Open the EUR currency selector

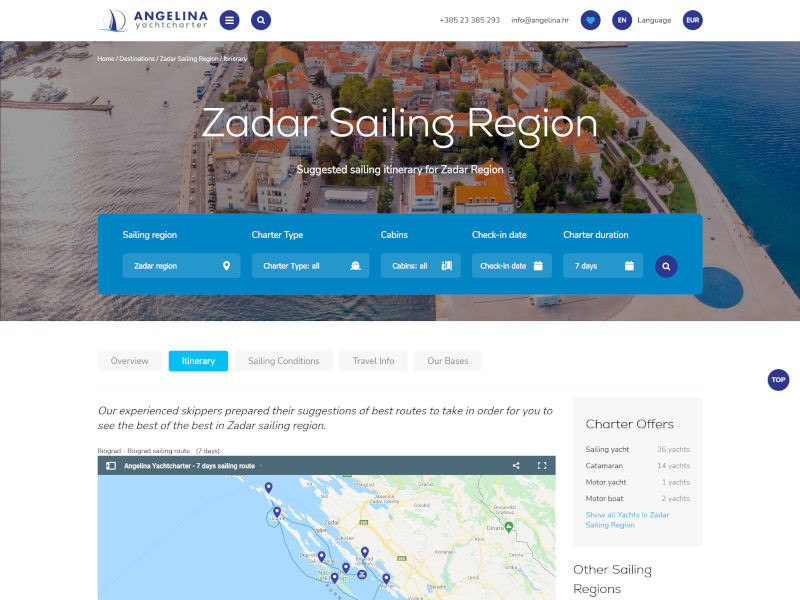692,20
